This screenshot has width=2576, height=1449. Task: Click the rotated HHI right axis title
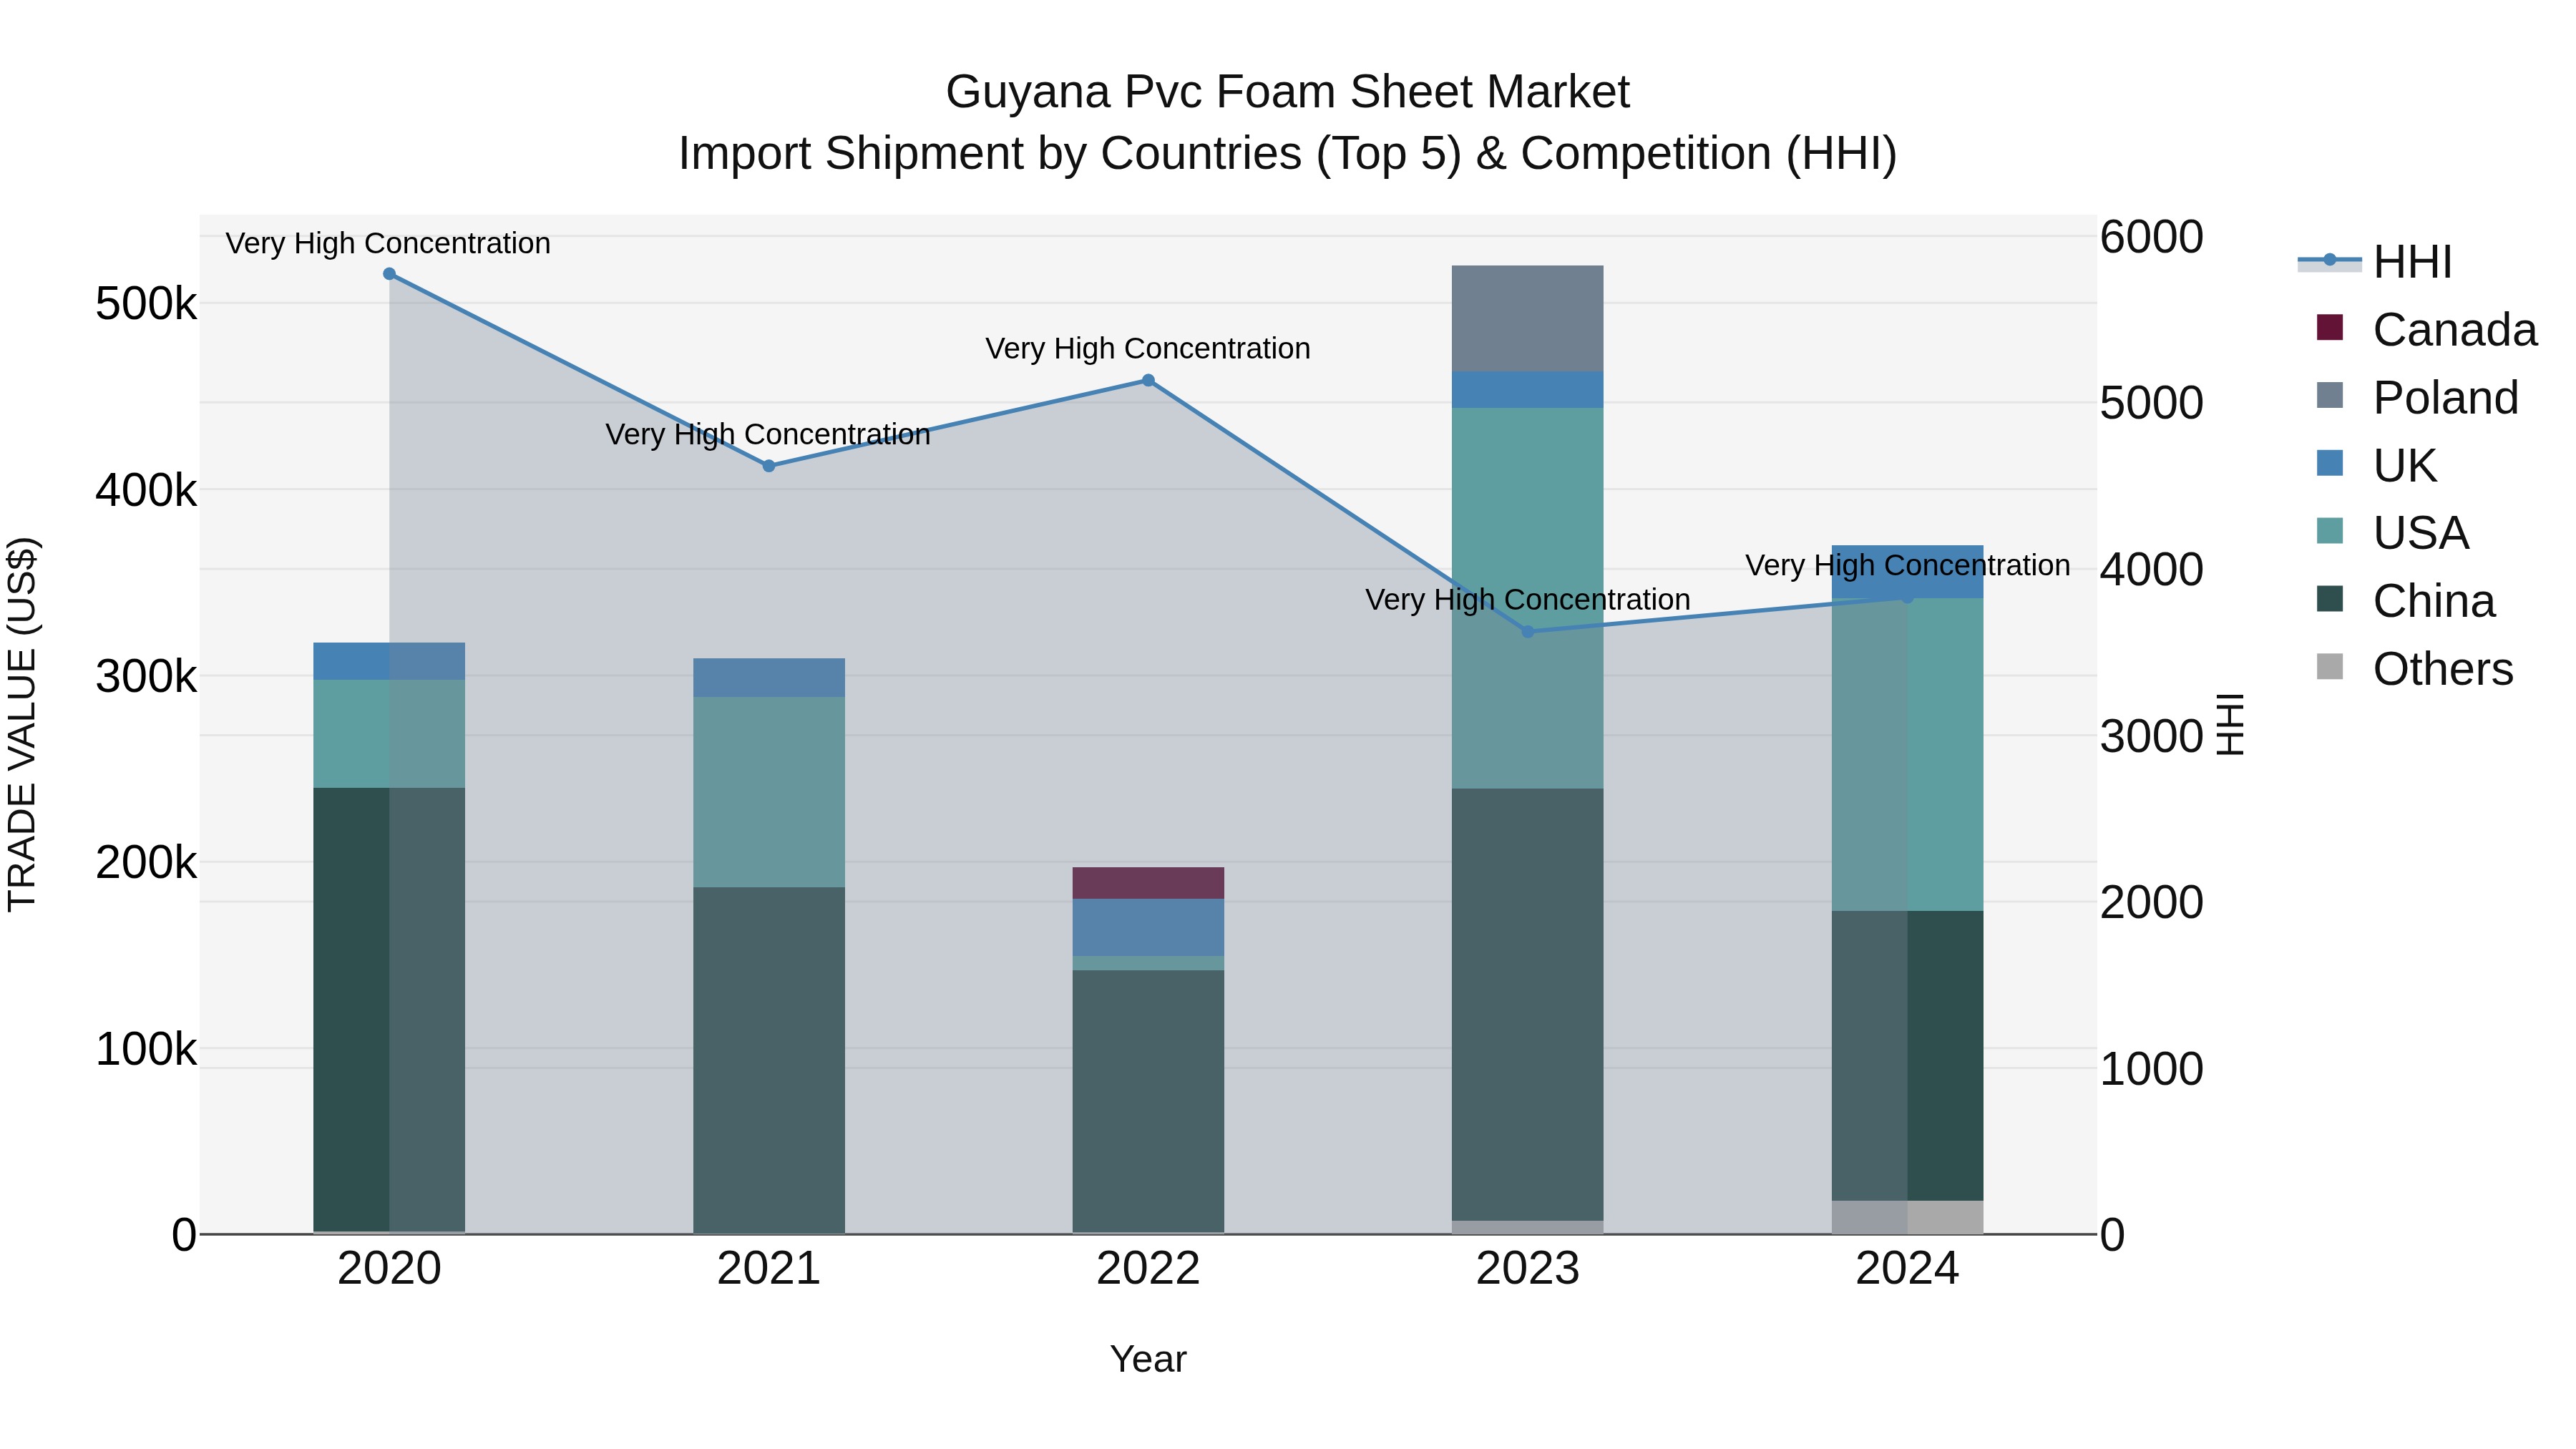pos(2231,724)
